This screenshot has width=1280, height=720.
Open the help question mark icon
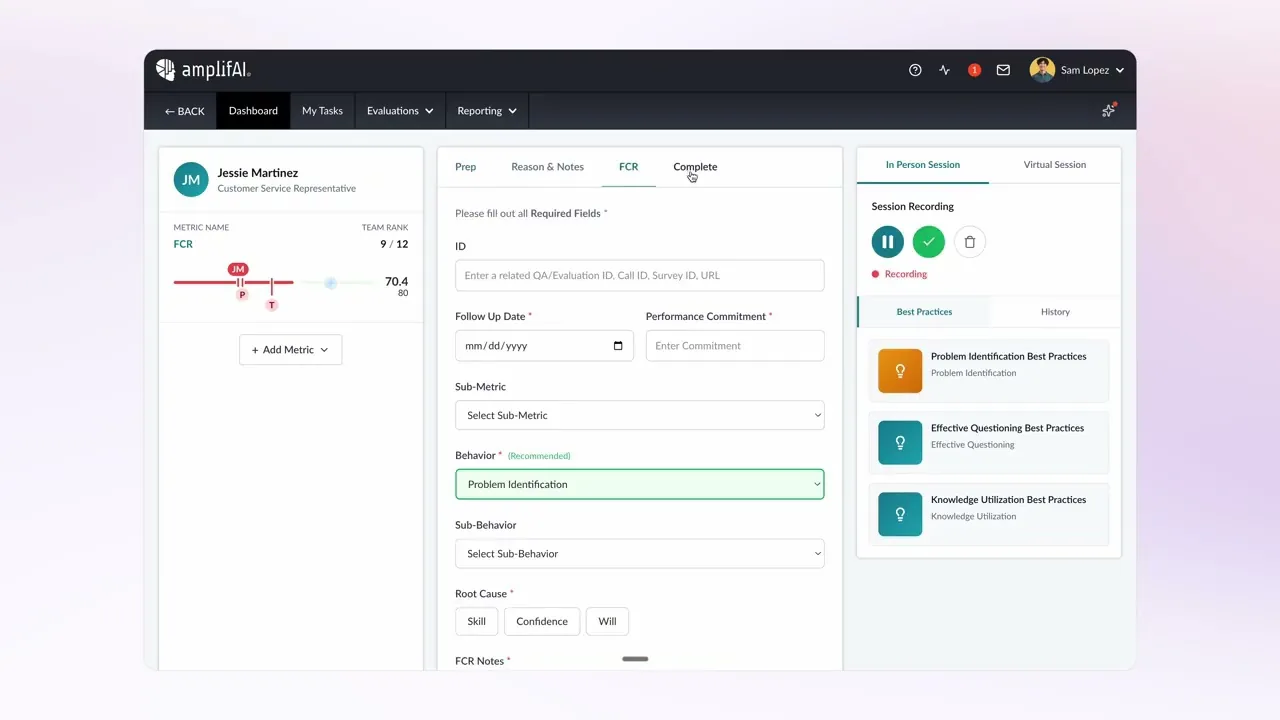tap(915, 70)
